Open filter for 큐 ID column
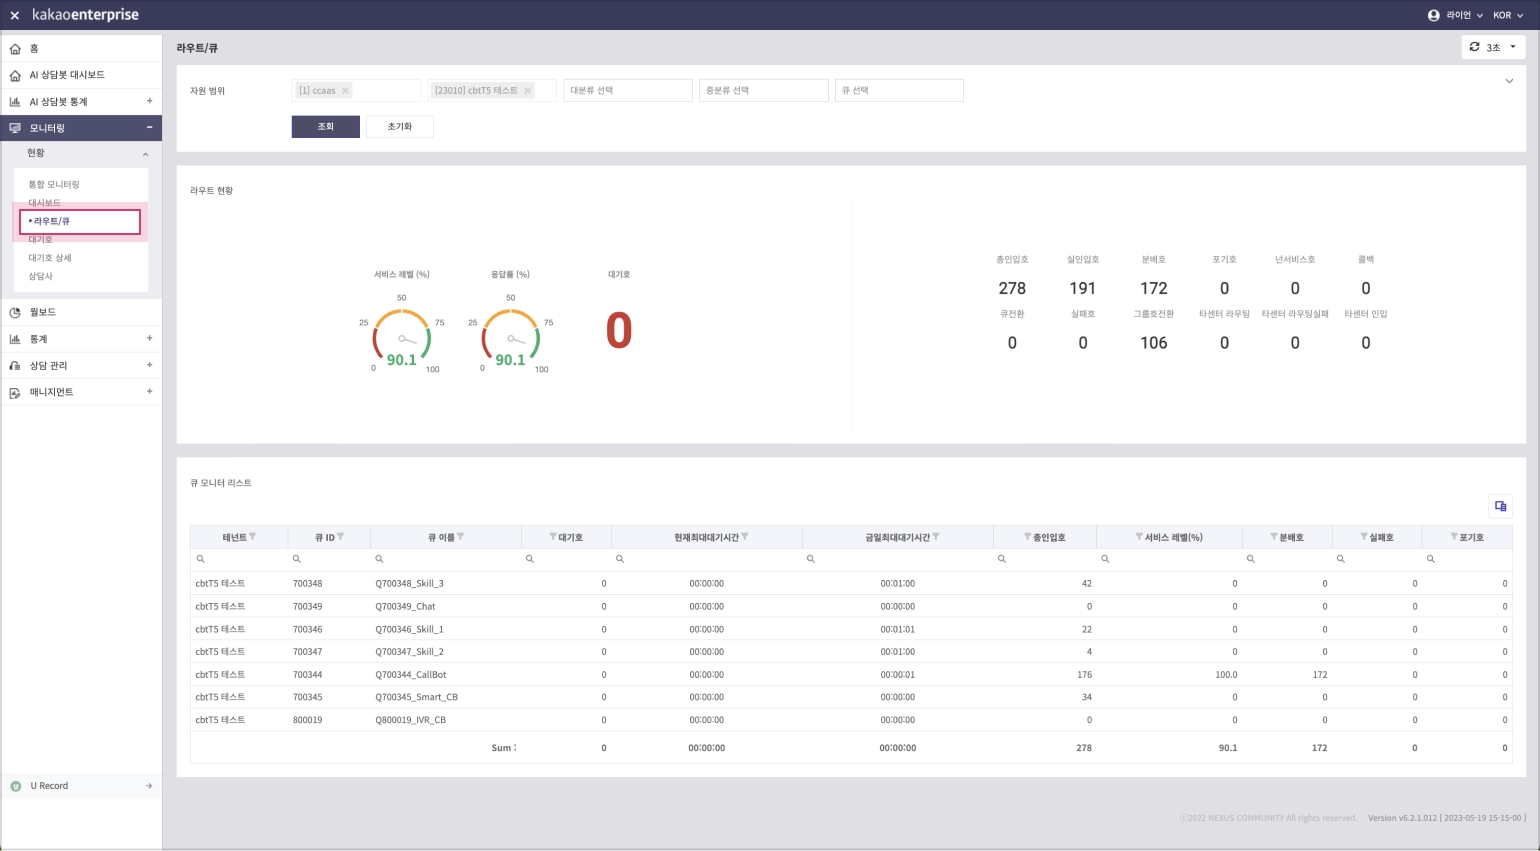1540x851 pixels. 341,537
